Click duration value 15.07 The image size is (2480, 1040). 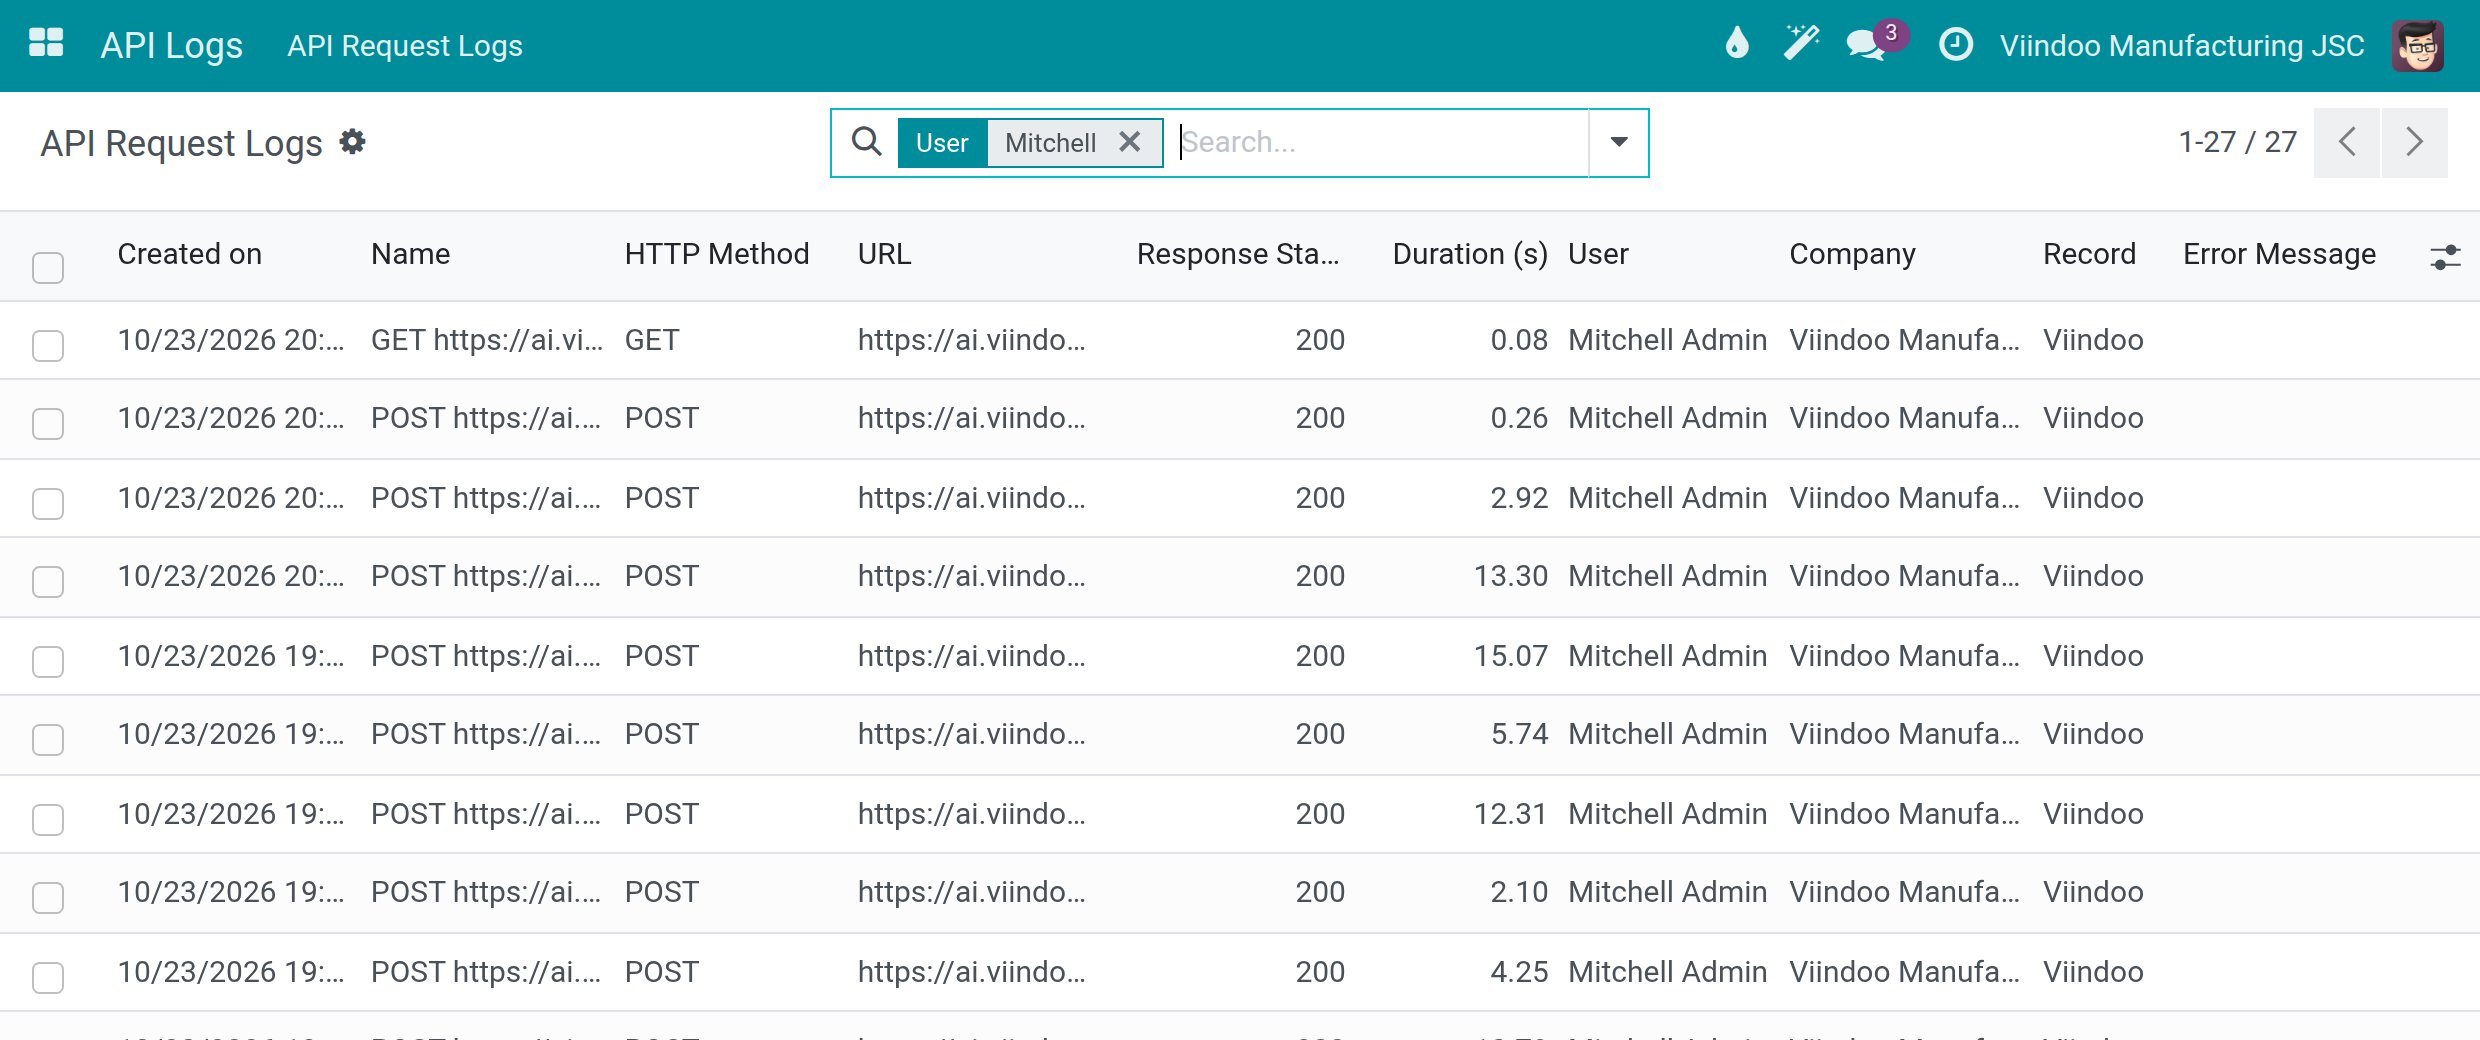click(x=1511, y=656)
